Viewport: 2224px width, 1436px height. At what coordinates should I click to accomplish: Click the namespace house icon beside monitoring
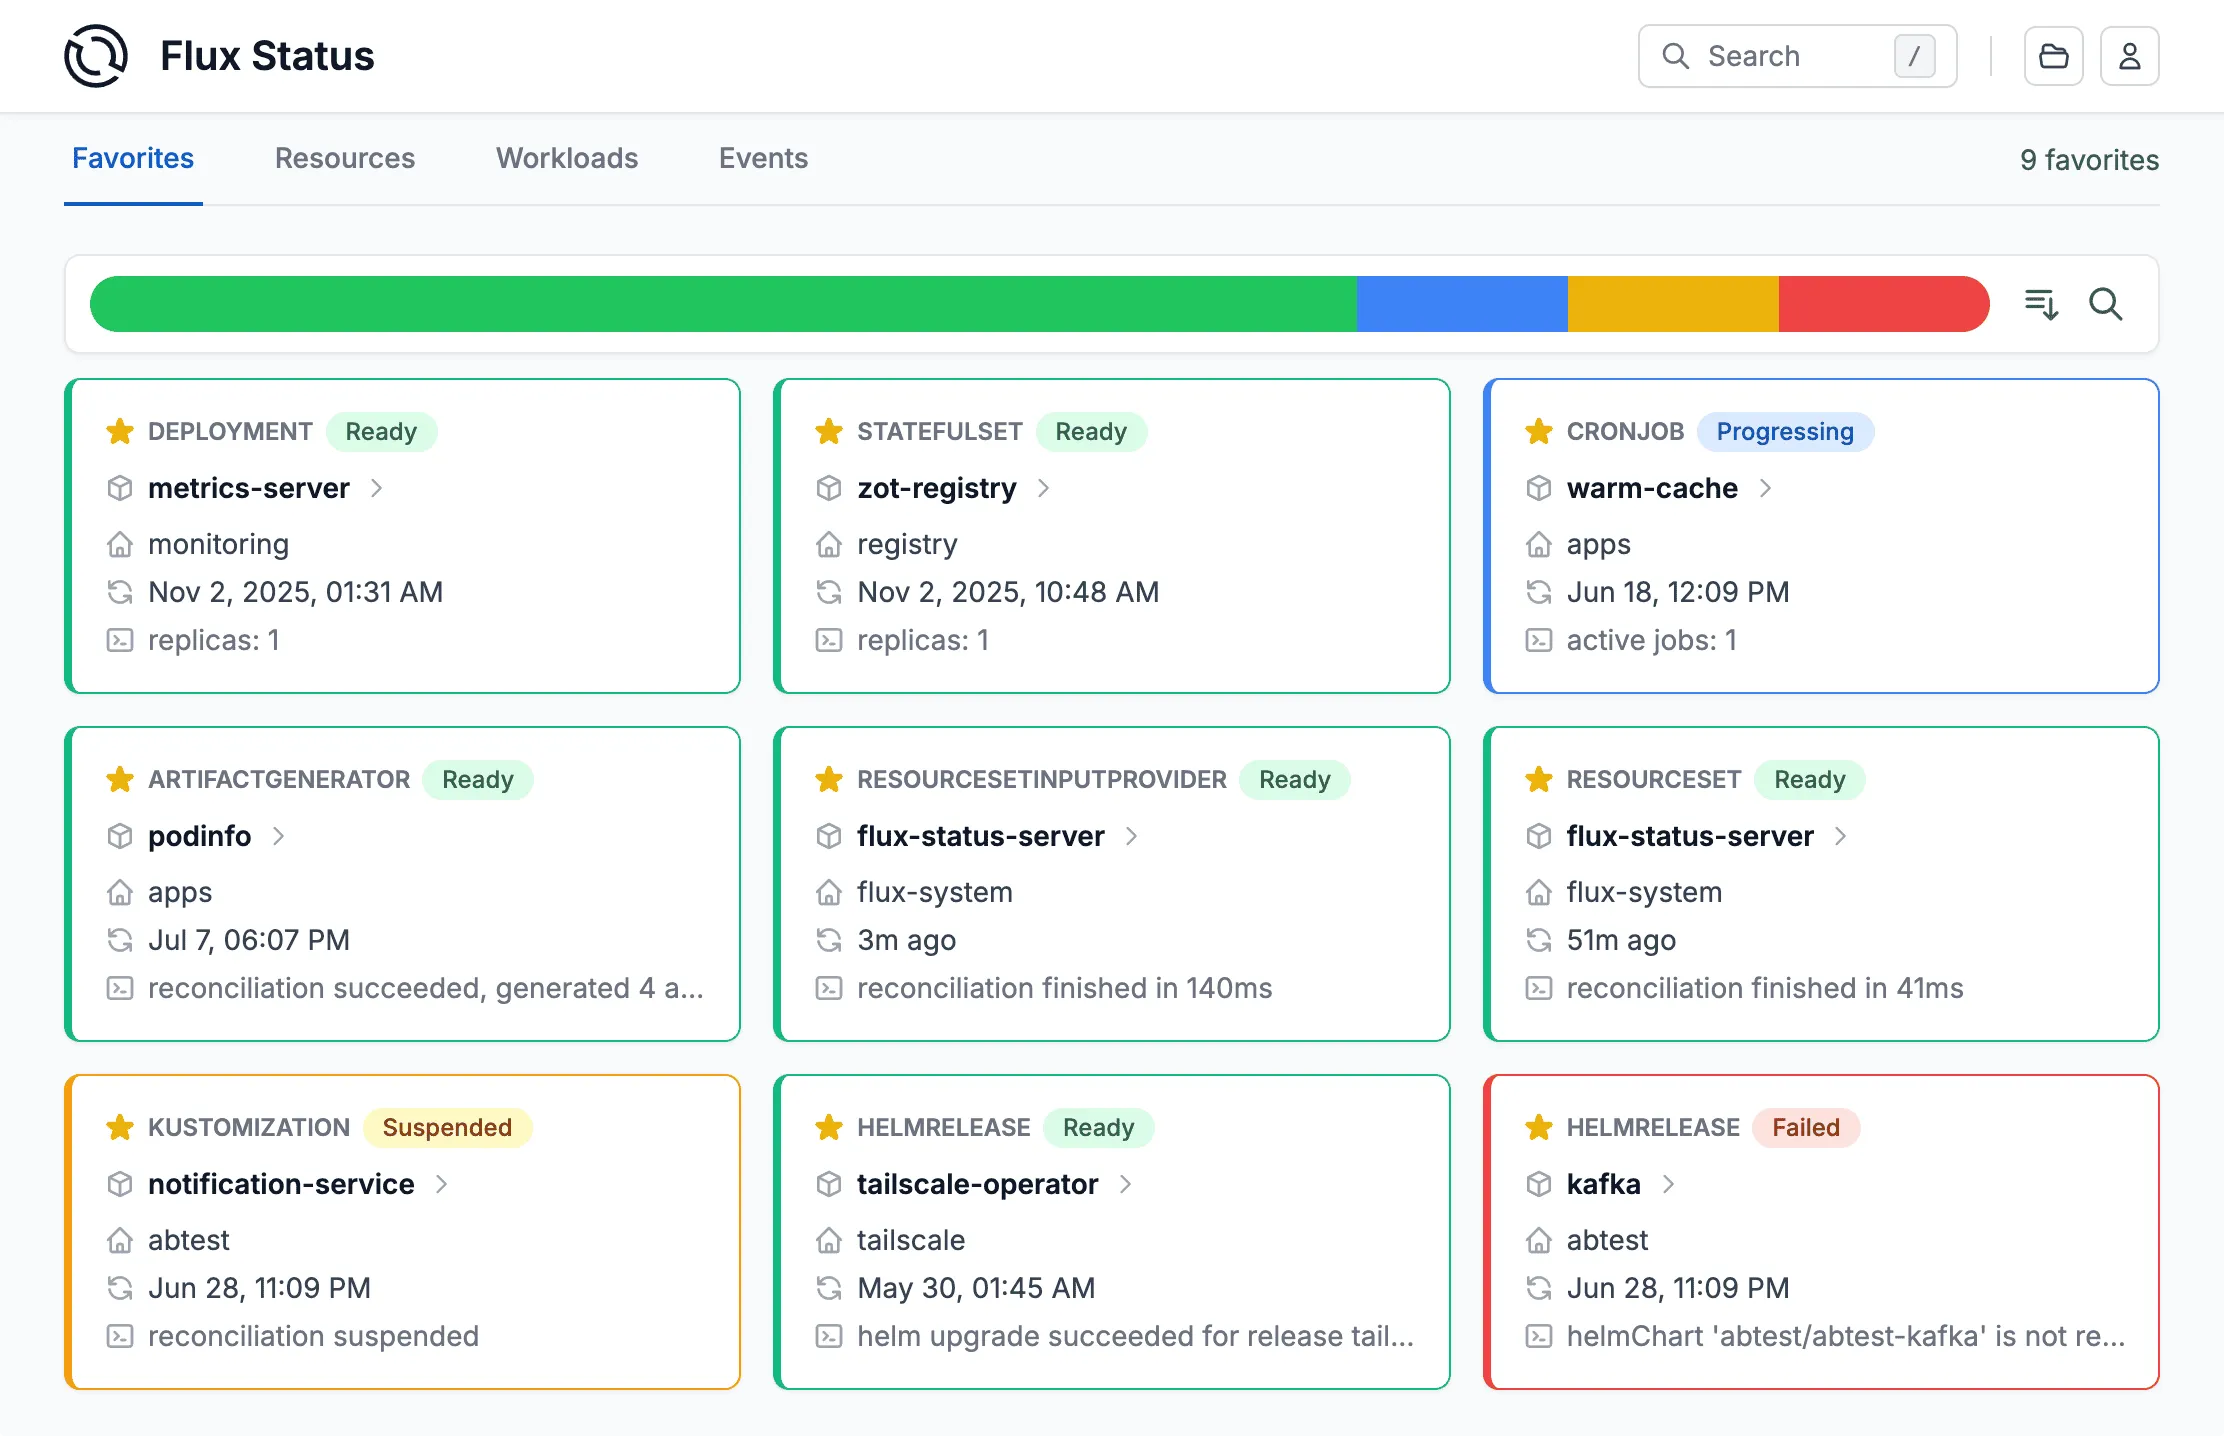click(x=120, y=544)
